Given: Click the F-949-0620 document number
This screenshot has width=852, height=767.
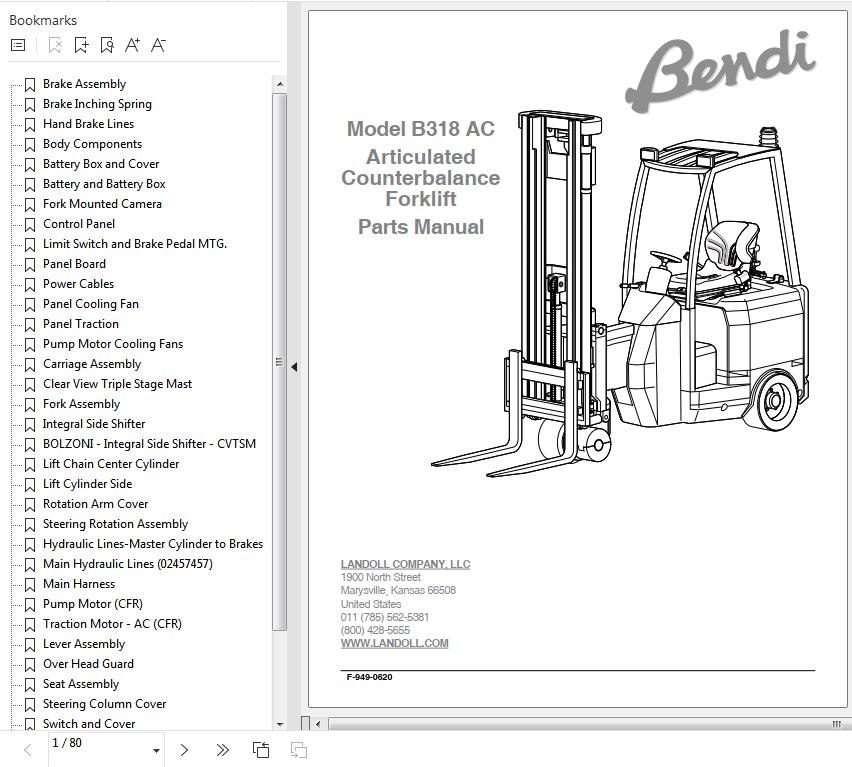Looking at the screenshot, I should coord(369,677).
